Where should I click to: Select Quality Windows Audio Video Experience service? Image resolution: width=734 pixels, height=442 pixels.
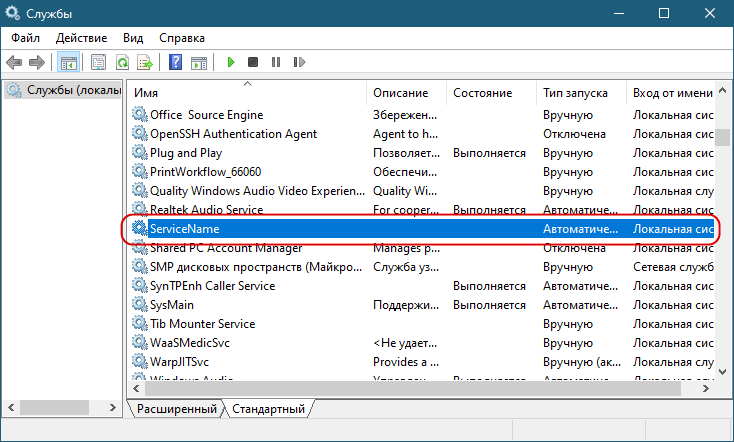[x=257, y=191]
